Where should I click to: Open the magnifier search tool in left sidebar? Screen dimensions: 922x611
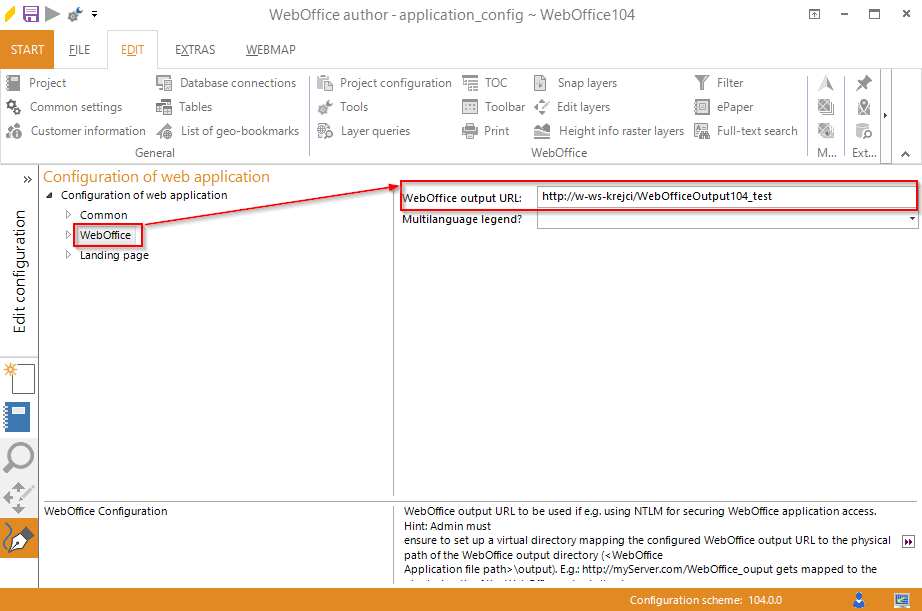coord(19,457)
